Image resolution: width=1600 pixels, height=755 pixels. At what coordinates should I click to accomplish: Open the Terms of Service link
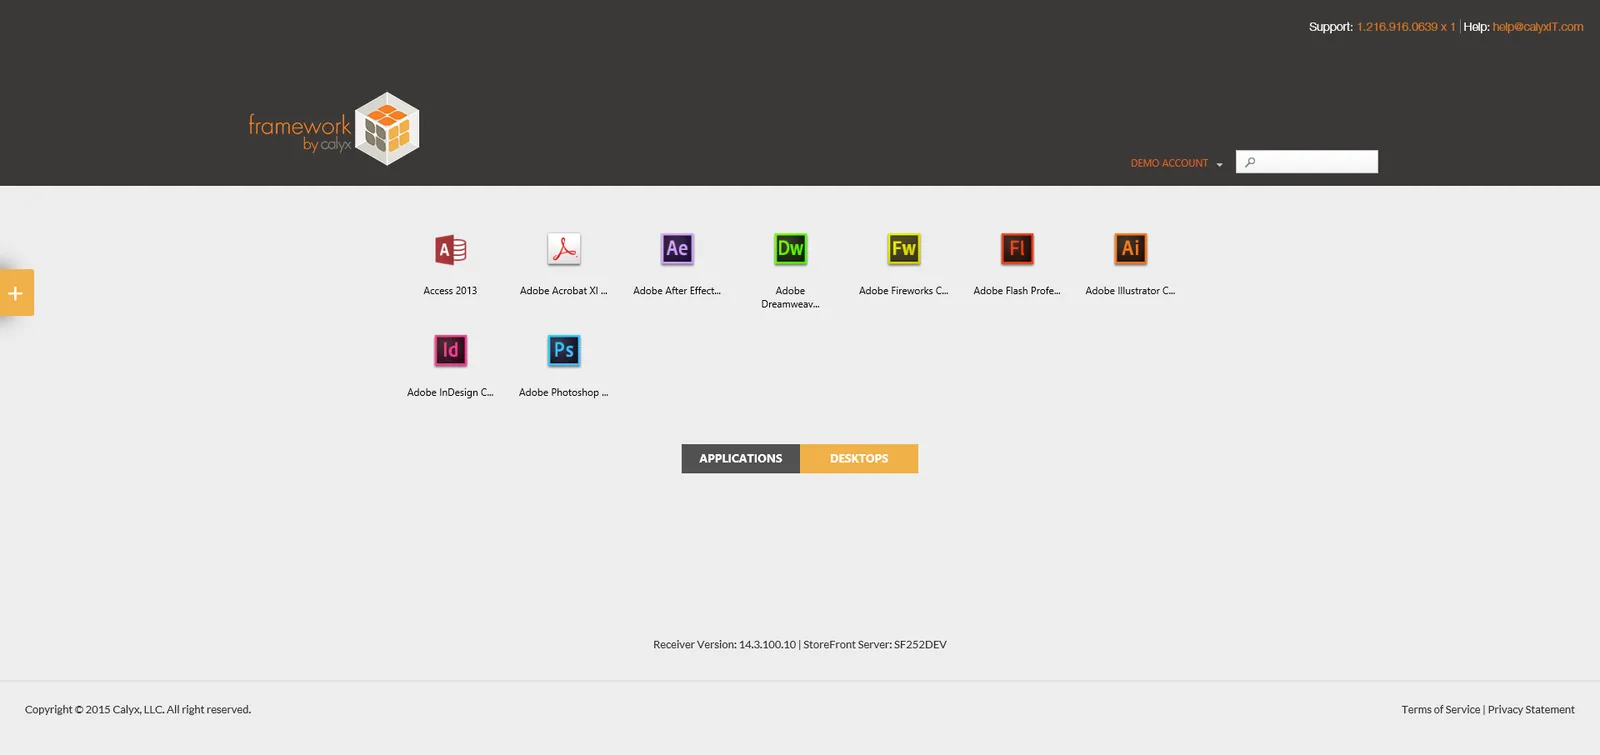[x=1440, y=710]
